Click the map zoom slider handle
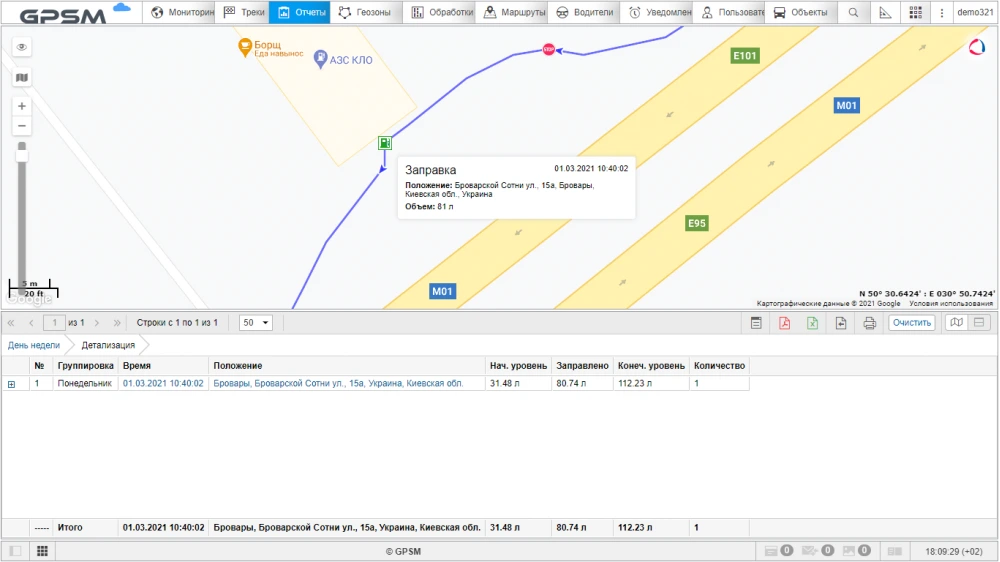This screenshot has width=1000, height=562. coord(22,154)
